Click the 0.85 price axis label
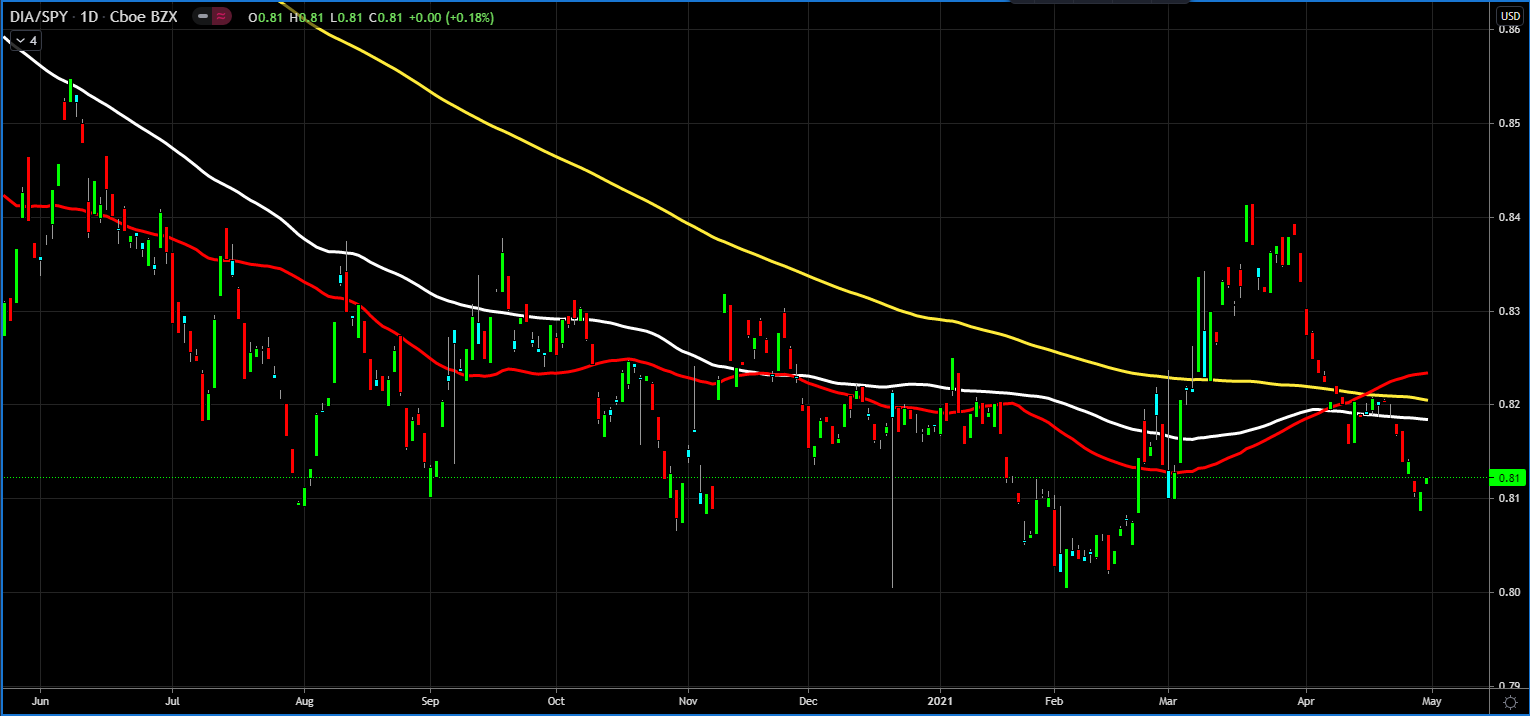The height and width of the screenshot is (716, 1530). click(1510, 124)
